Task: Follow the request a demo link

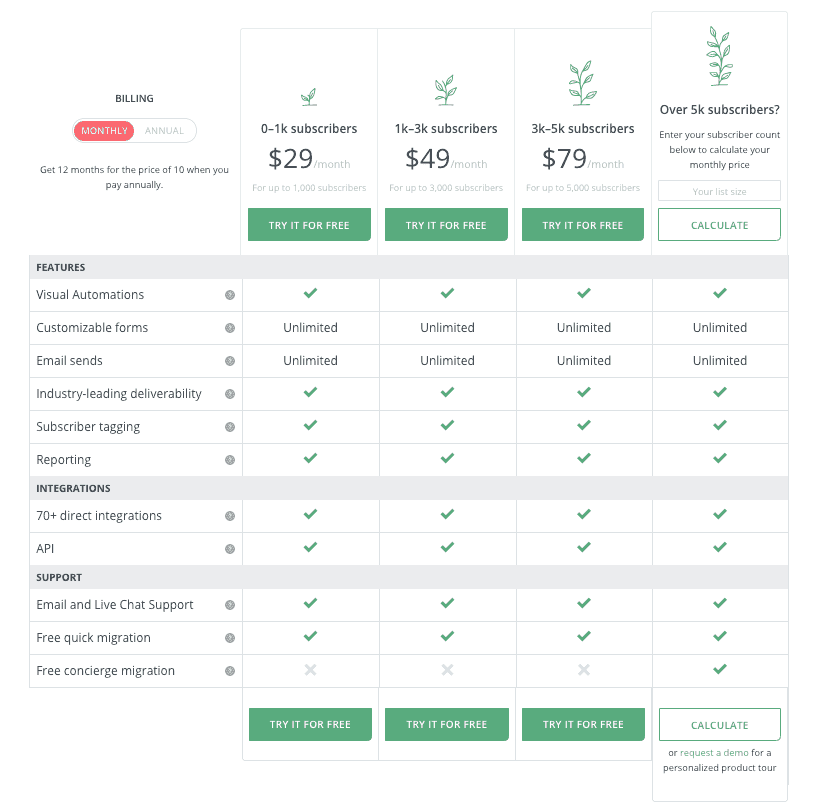Action: pyautogui.click(x=714, y=753)
